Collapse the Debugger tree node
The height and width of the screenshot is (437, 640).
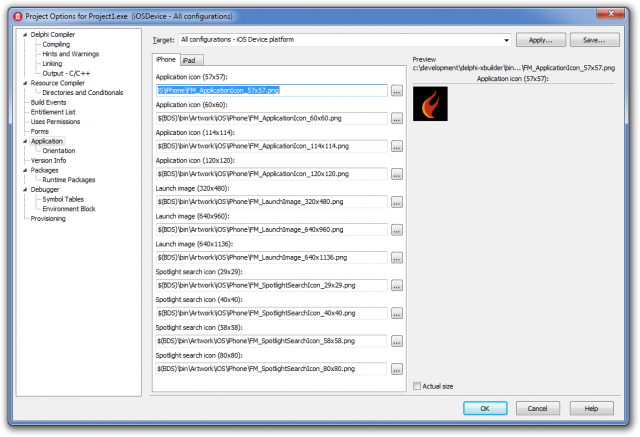click(x=25, y=190)
